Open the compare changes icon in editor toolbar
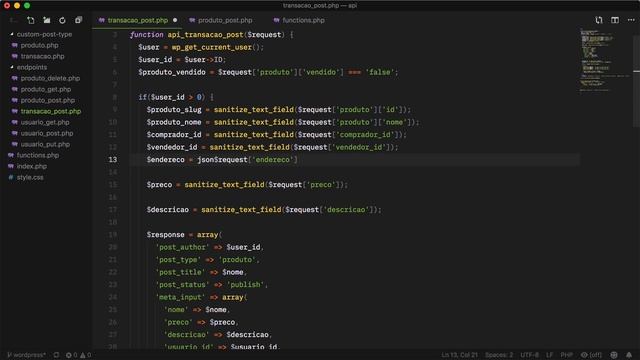This screenshot has width=640, height=360. 599,20
